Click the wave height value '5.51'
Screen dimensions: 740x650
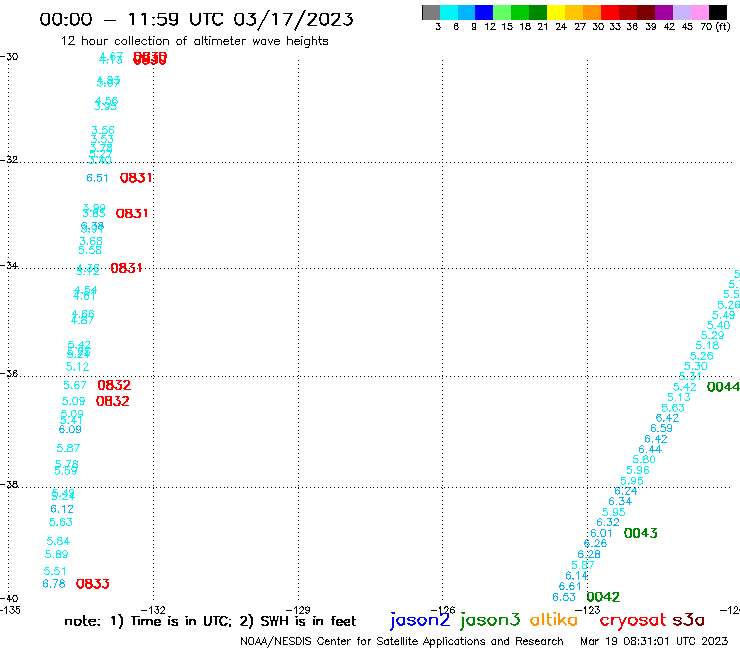coord(55,571)
